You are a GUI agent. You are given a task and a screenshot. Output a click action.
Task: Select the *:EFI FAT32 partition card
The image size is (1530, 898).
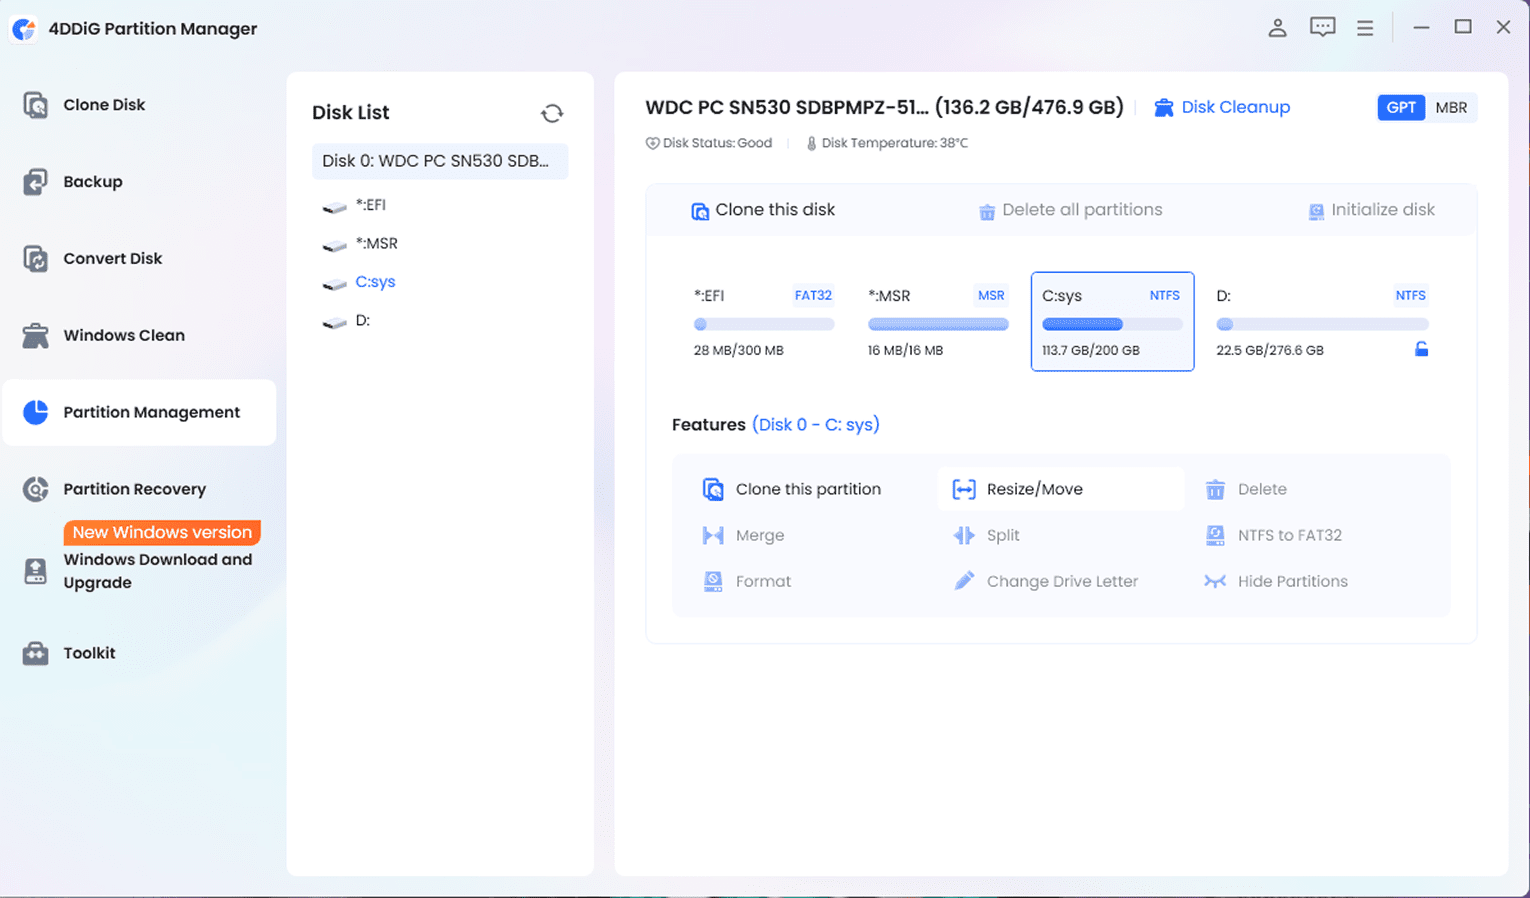(x=764, y=322)
